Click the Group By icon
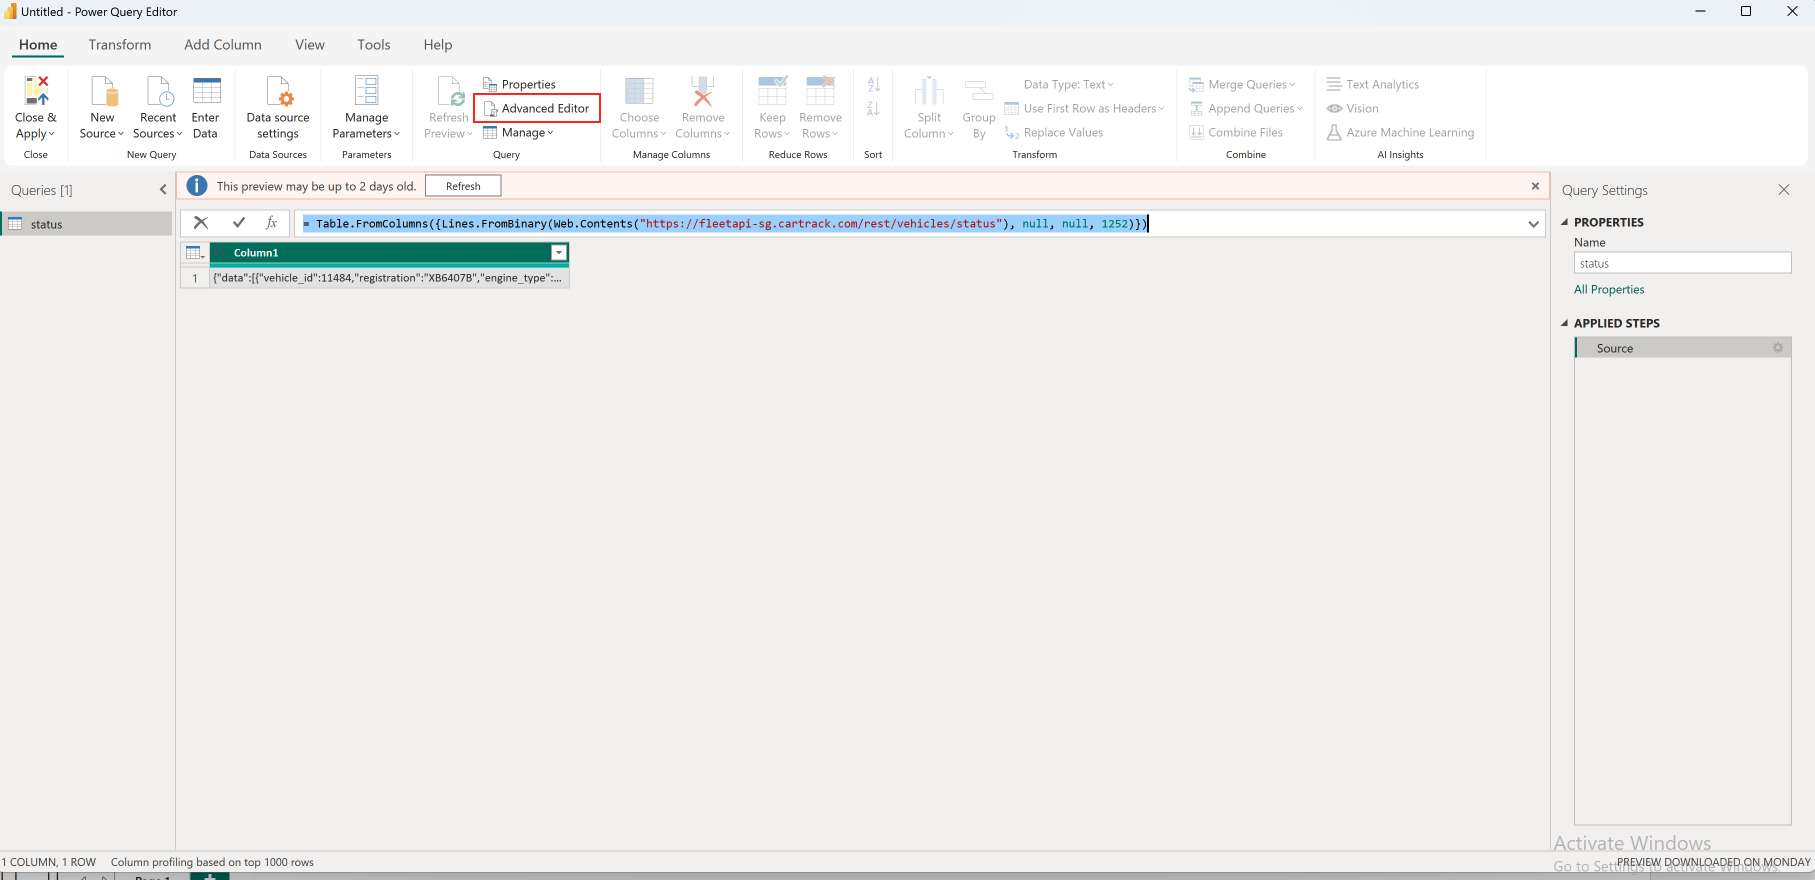This screenshot has height=880, width=1815. point(979,91)
